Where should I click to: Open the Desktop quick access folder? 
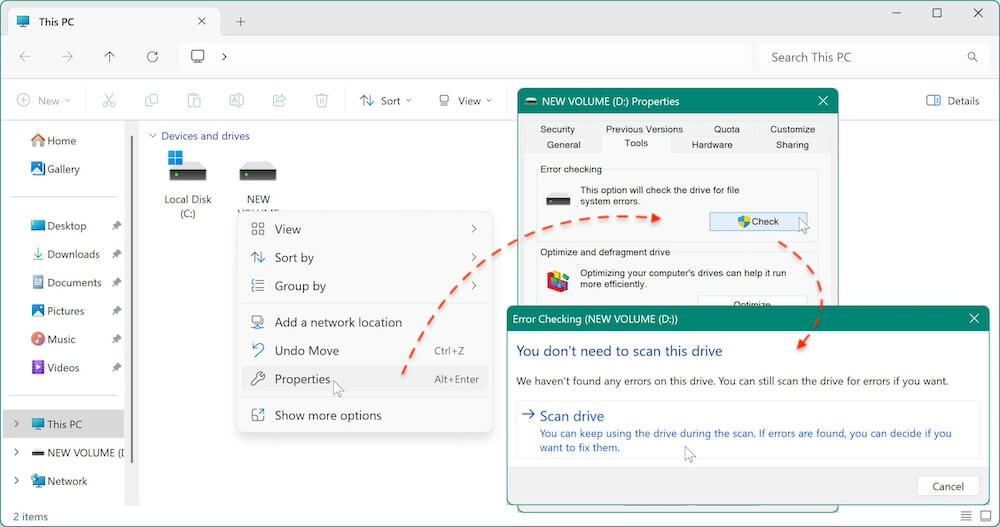(x=58, y=226)
